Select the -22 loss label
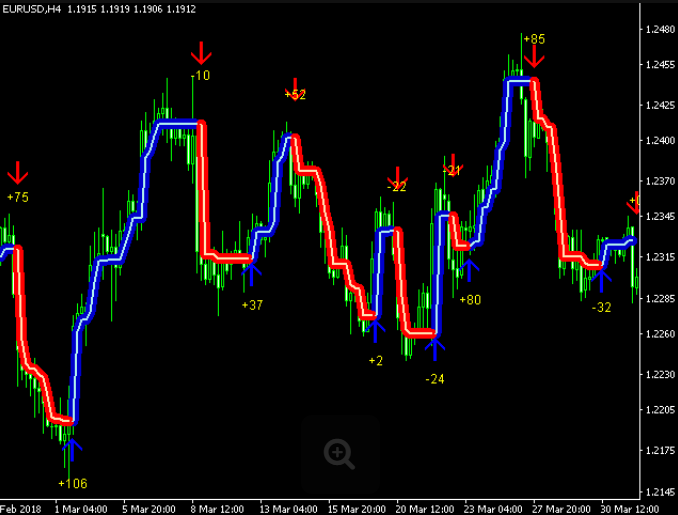 coord(397,187)
